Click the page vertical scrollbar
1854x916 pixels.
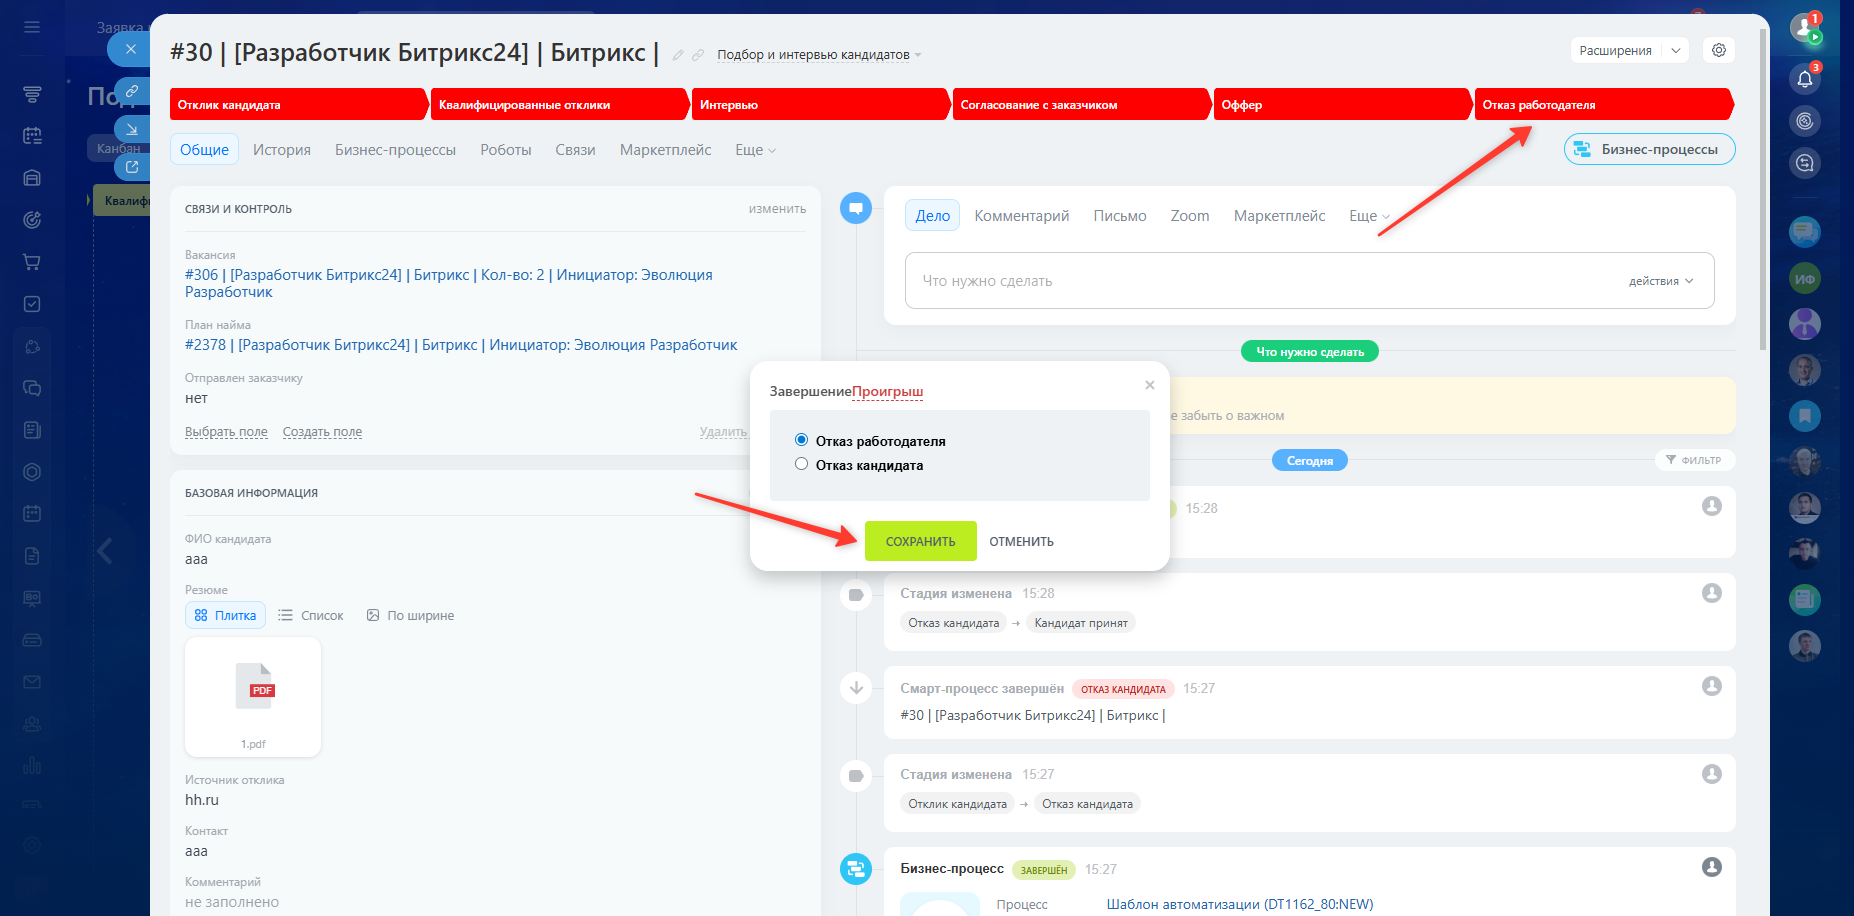pos(1763,190)
